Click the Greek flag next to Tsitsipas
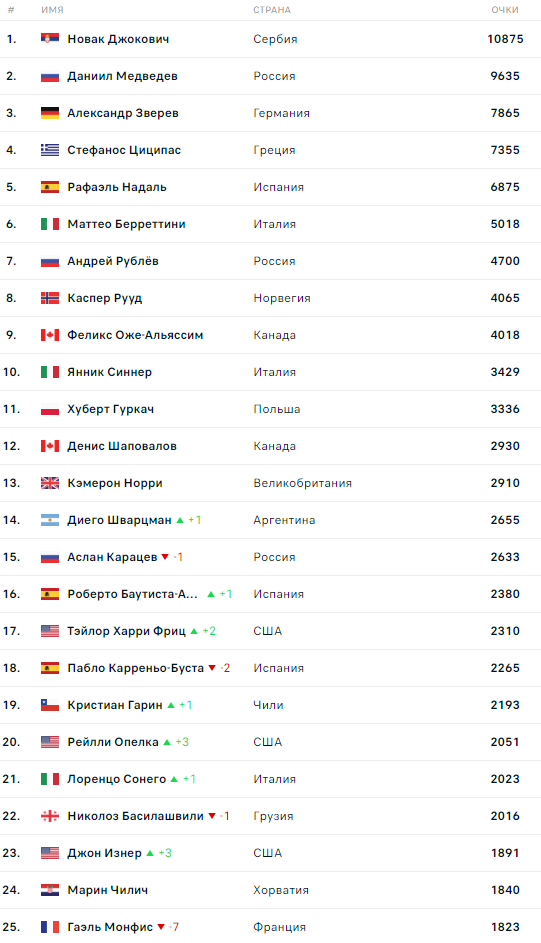 point(50,150)
